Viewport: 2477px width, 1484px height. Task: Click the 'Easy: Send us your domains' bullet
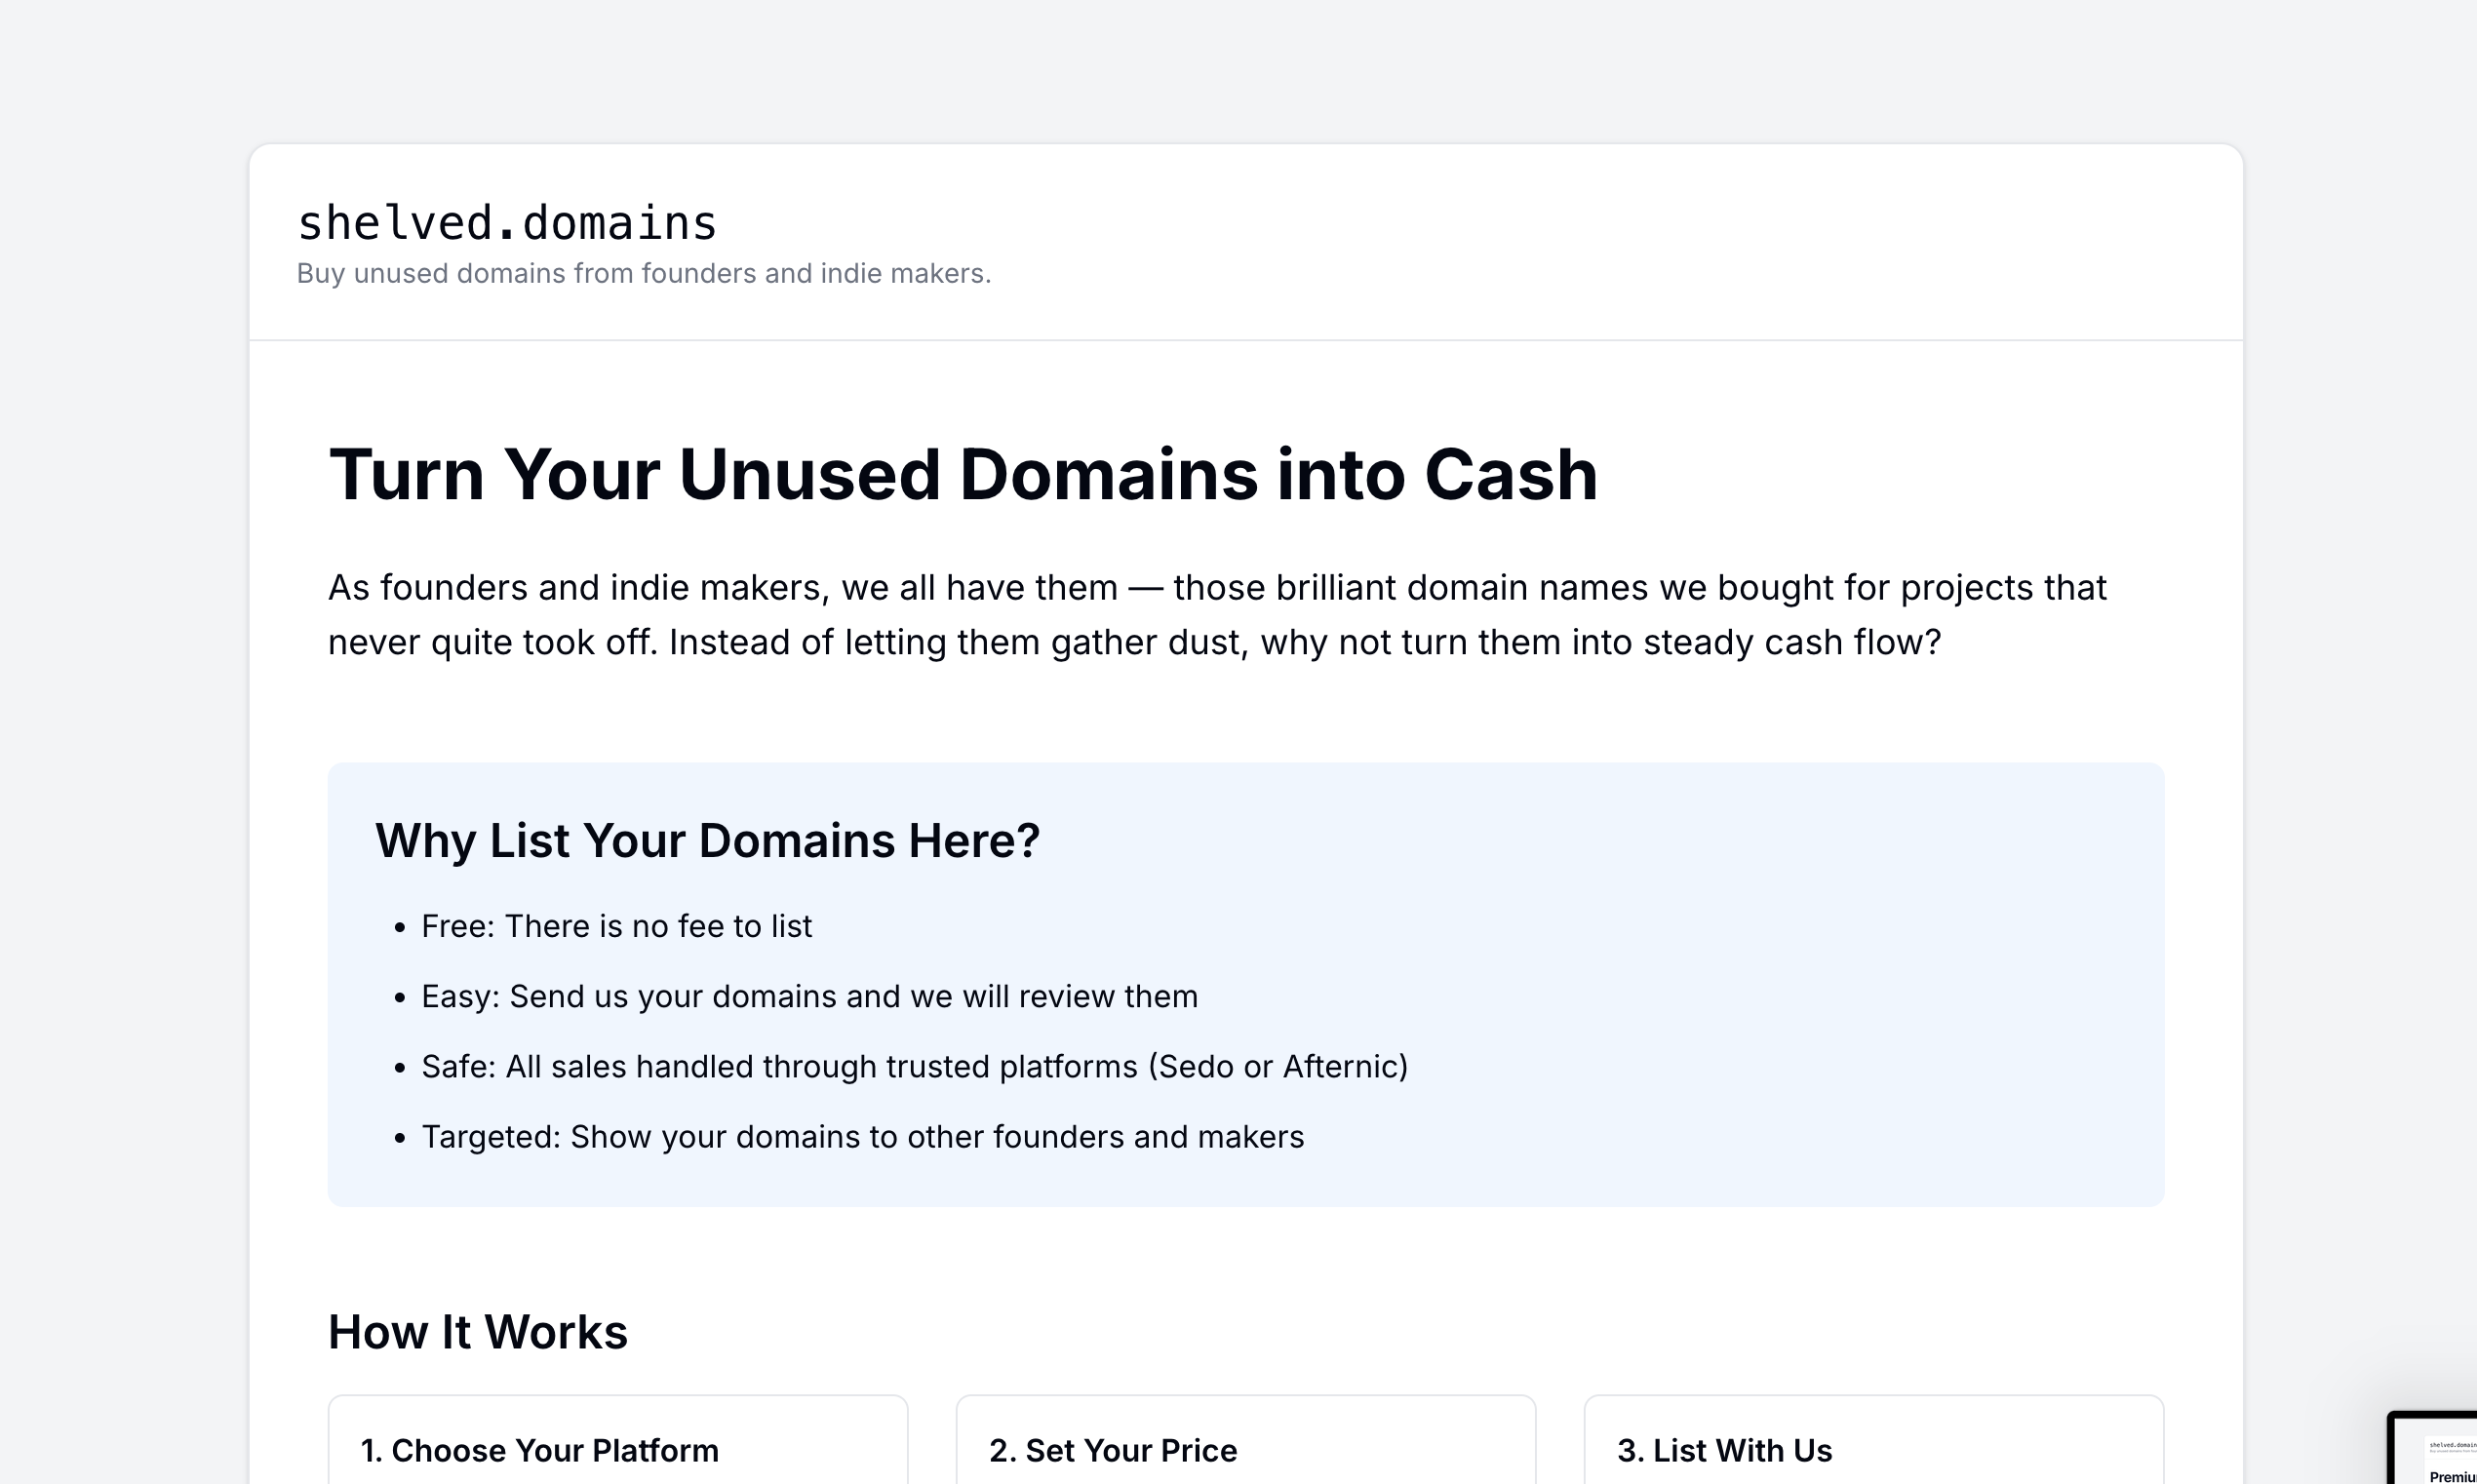coord(809,996)
